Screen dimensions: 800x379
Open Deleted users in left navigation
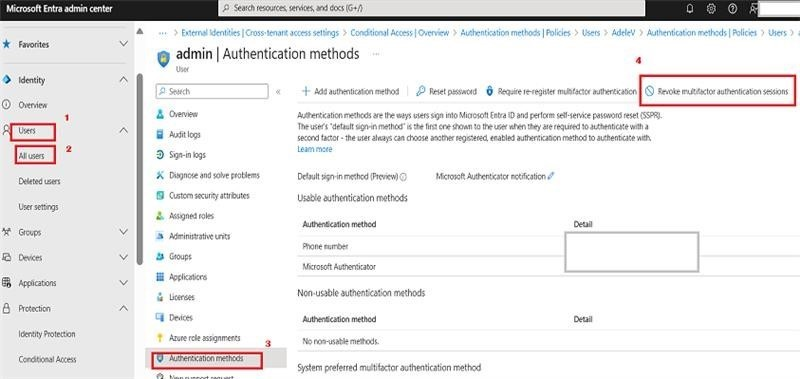click(x=39, y=182)
